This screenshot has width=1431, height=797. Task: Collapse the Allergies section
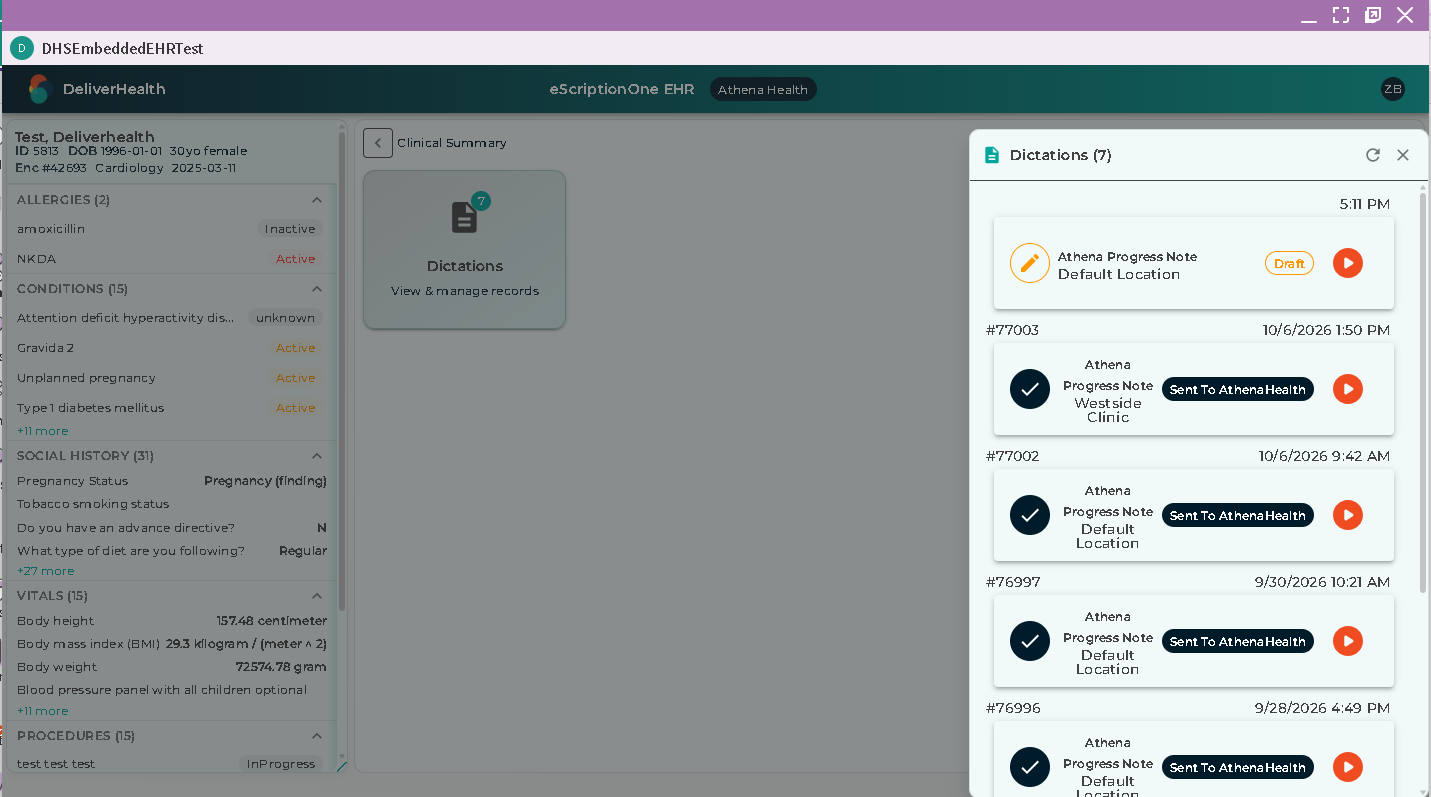[317, 200]
